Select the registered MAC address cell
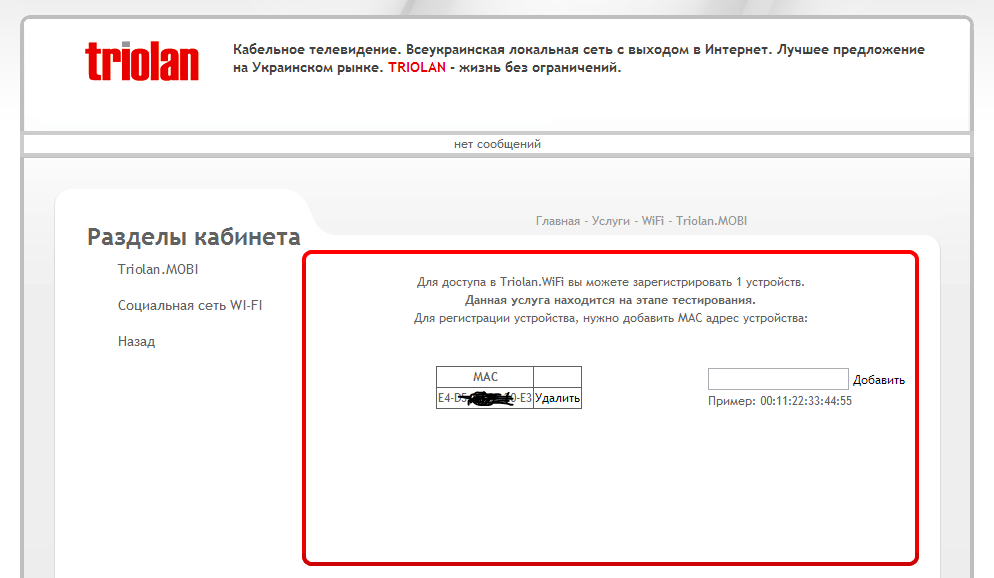This screenshot has width=994, height=578. click(x=485, y=398)
